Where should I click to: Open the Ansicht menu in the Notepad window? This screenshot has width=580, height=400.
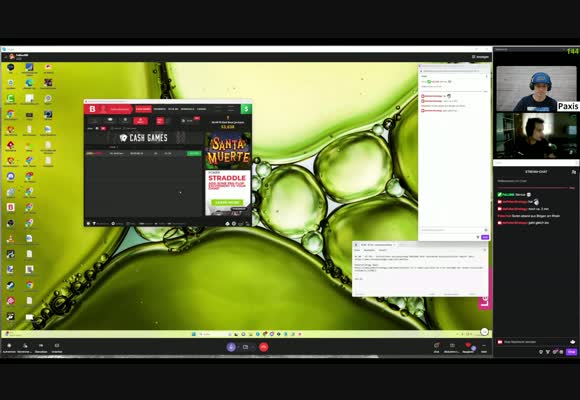pos(382,251)
